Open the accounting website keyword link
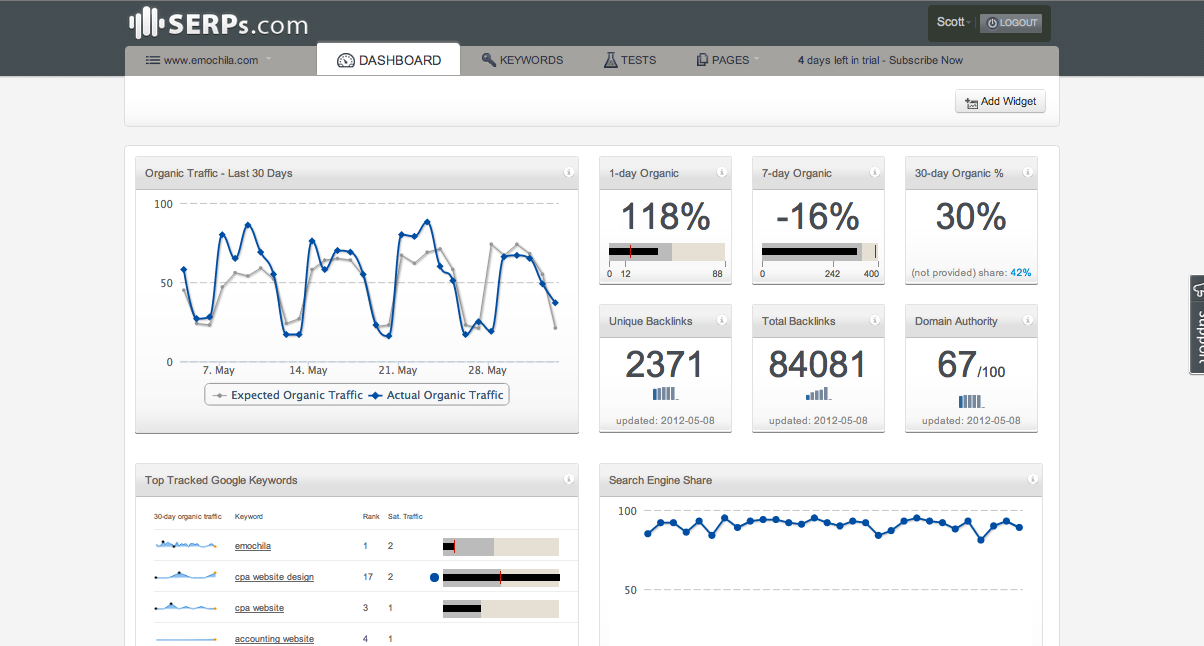Screen dimensions: 1204x646 coord(274,639)
